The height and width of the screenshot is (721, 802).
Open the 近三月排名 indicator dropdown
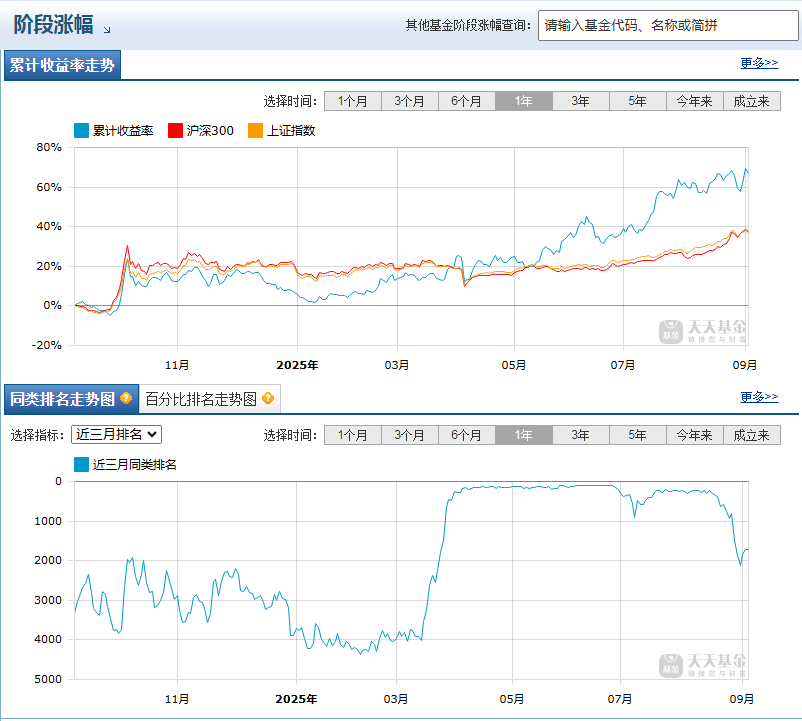pyautogui.click(x=116, y=435)
